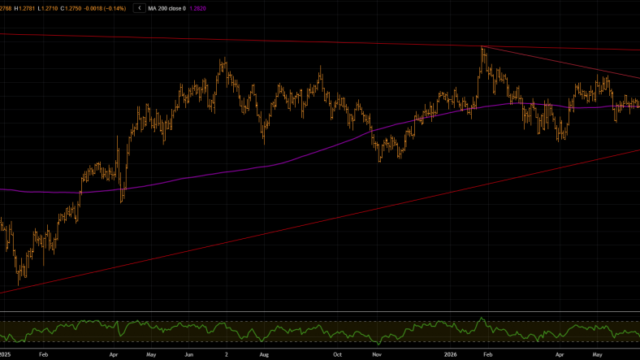Viewport: 640px width, 360px height.
Task: Click the change value -0.0018 (-0.14%)
Action: tap(105, 8)
